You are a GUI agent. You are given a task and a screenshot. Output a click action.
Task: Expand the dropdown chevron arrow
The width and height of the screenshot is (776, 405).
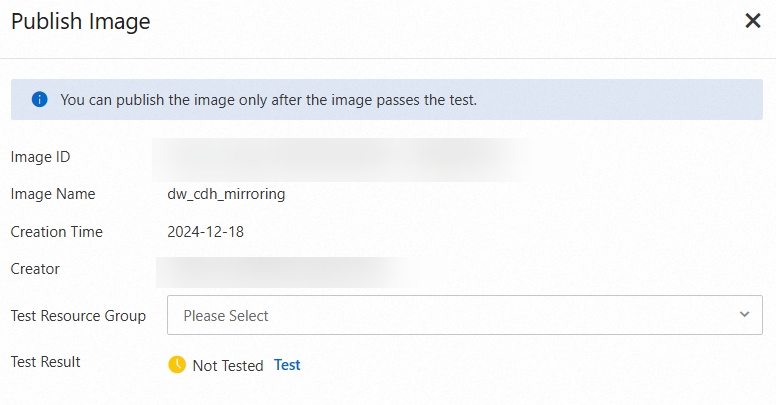click(x=744, y=315)
